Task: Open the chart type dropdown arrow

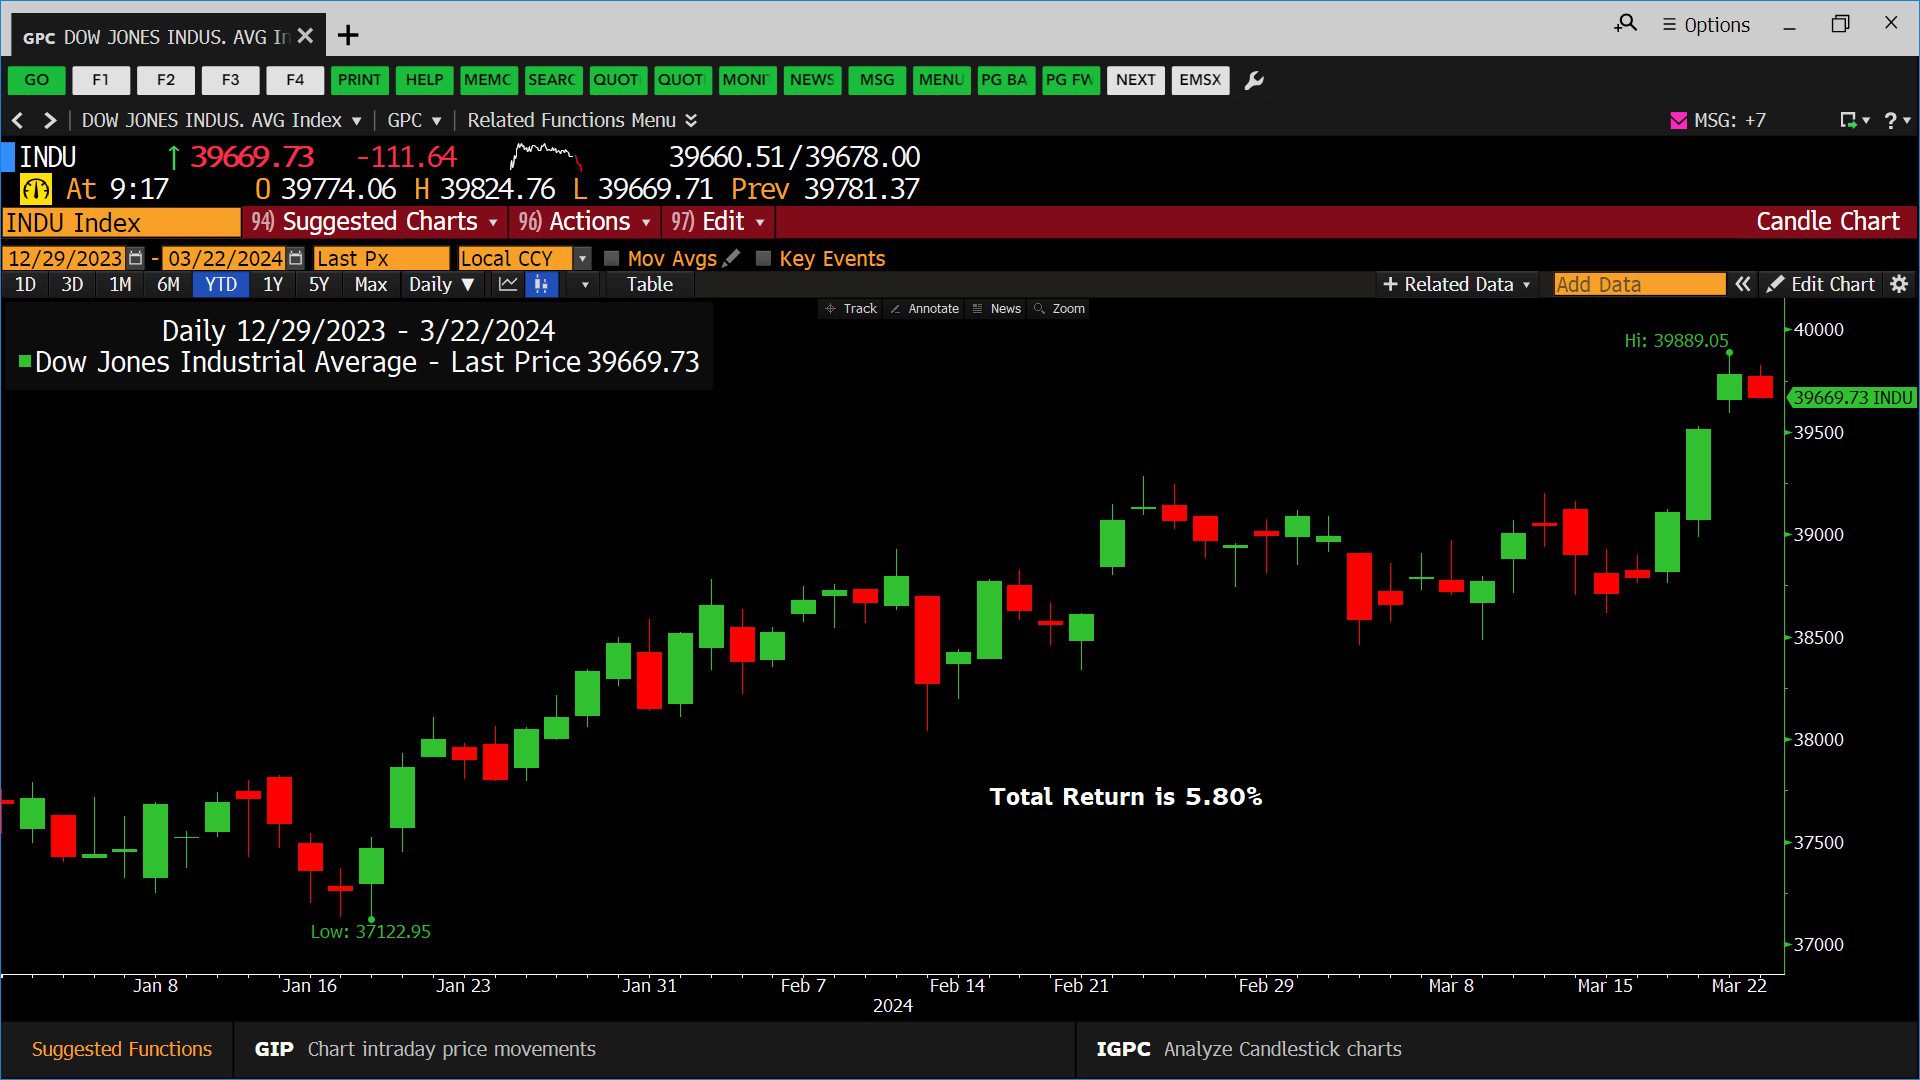Action: point(585,284)
